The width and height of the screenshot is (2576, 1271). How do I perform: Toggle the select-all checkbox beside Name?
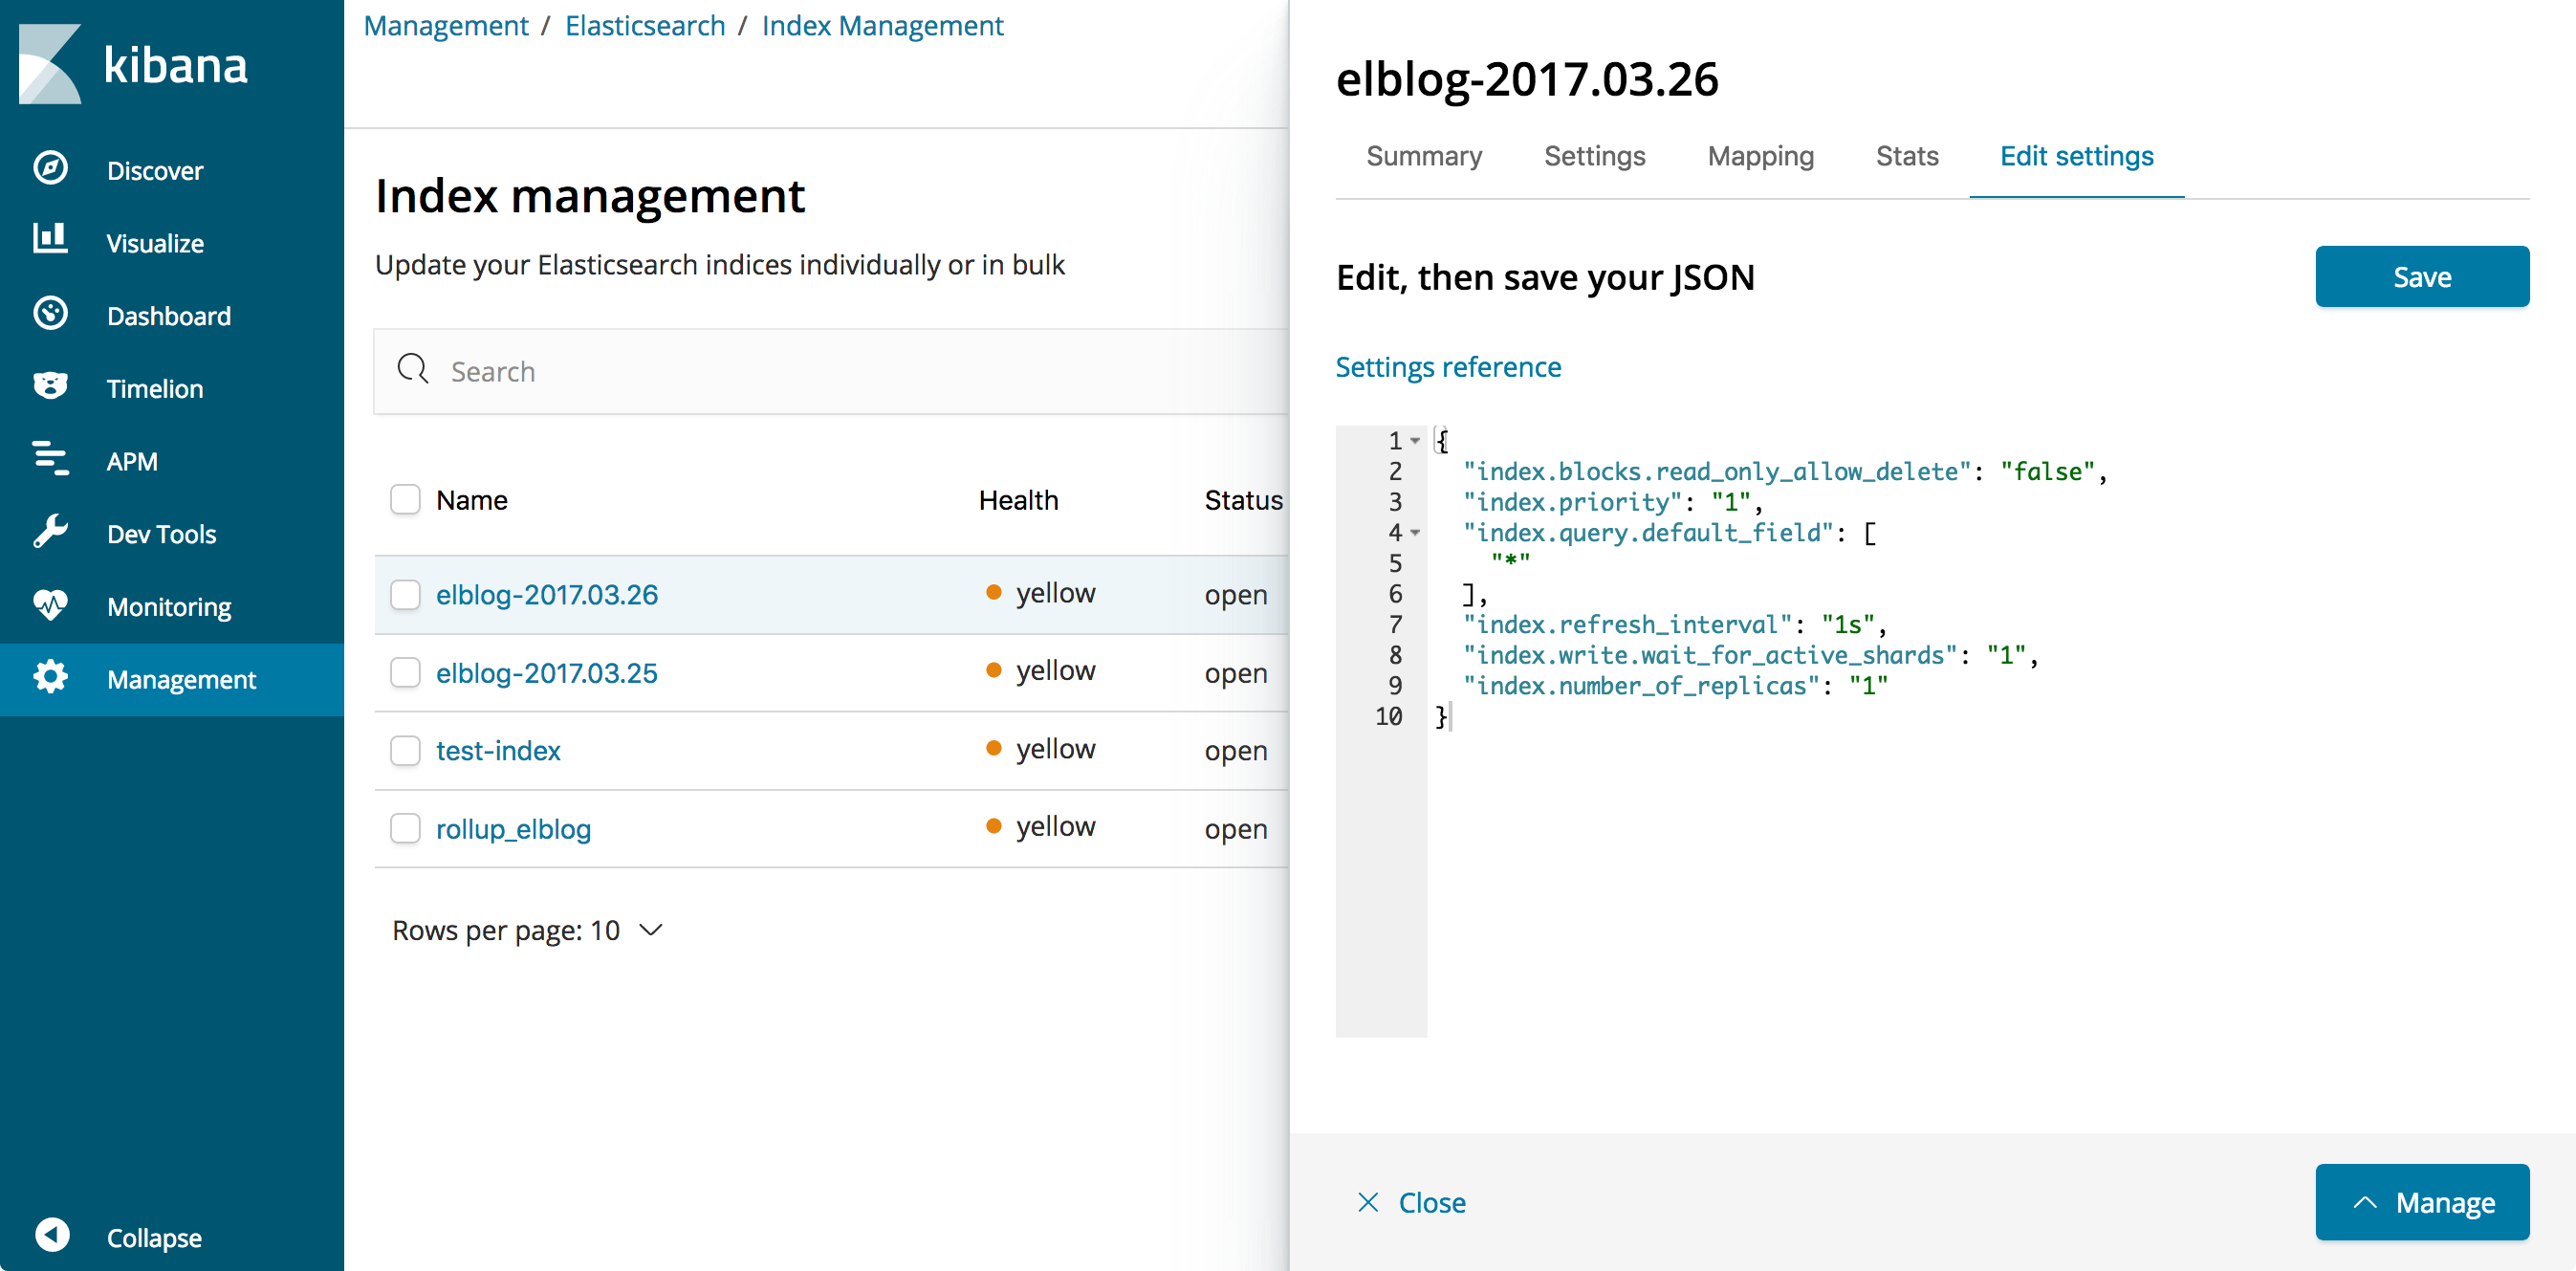[405, 499]
